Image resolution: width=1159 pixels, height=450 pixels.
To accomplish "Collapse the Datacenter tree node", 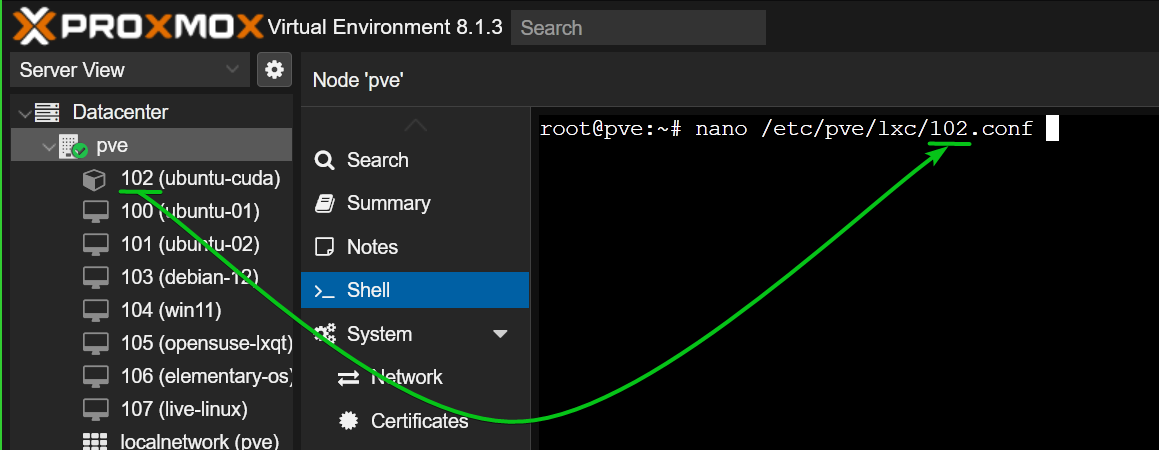I will pos(26,113).
